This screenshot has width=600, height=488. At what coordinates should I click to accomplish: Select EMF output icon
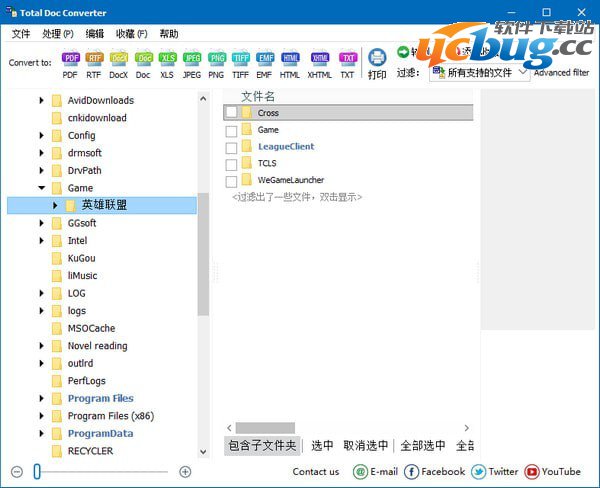265,58
